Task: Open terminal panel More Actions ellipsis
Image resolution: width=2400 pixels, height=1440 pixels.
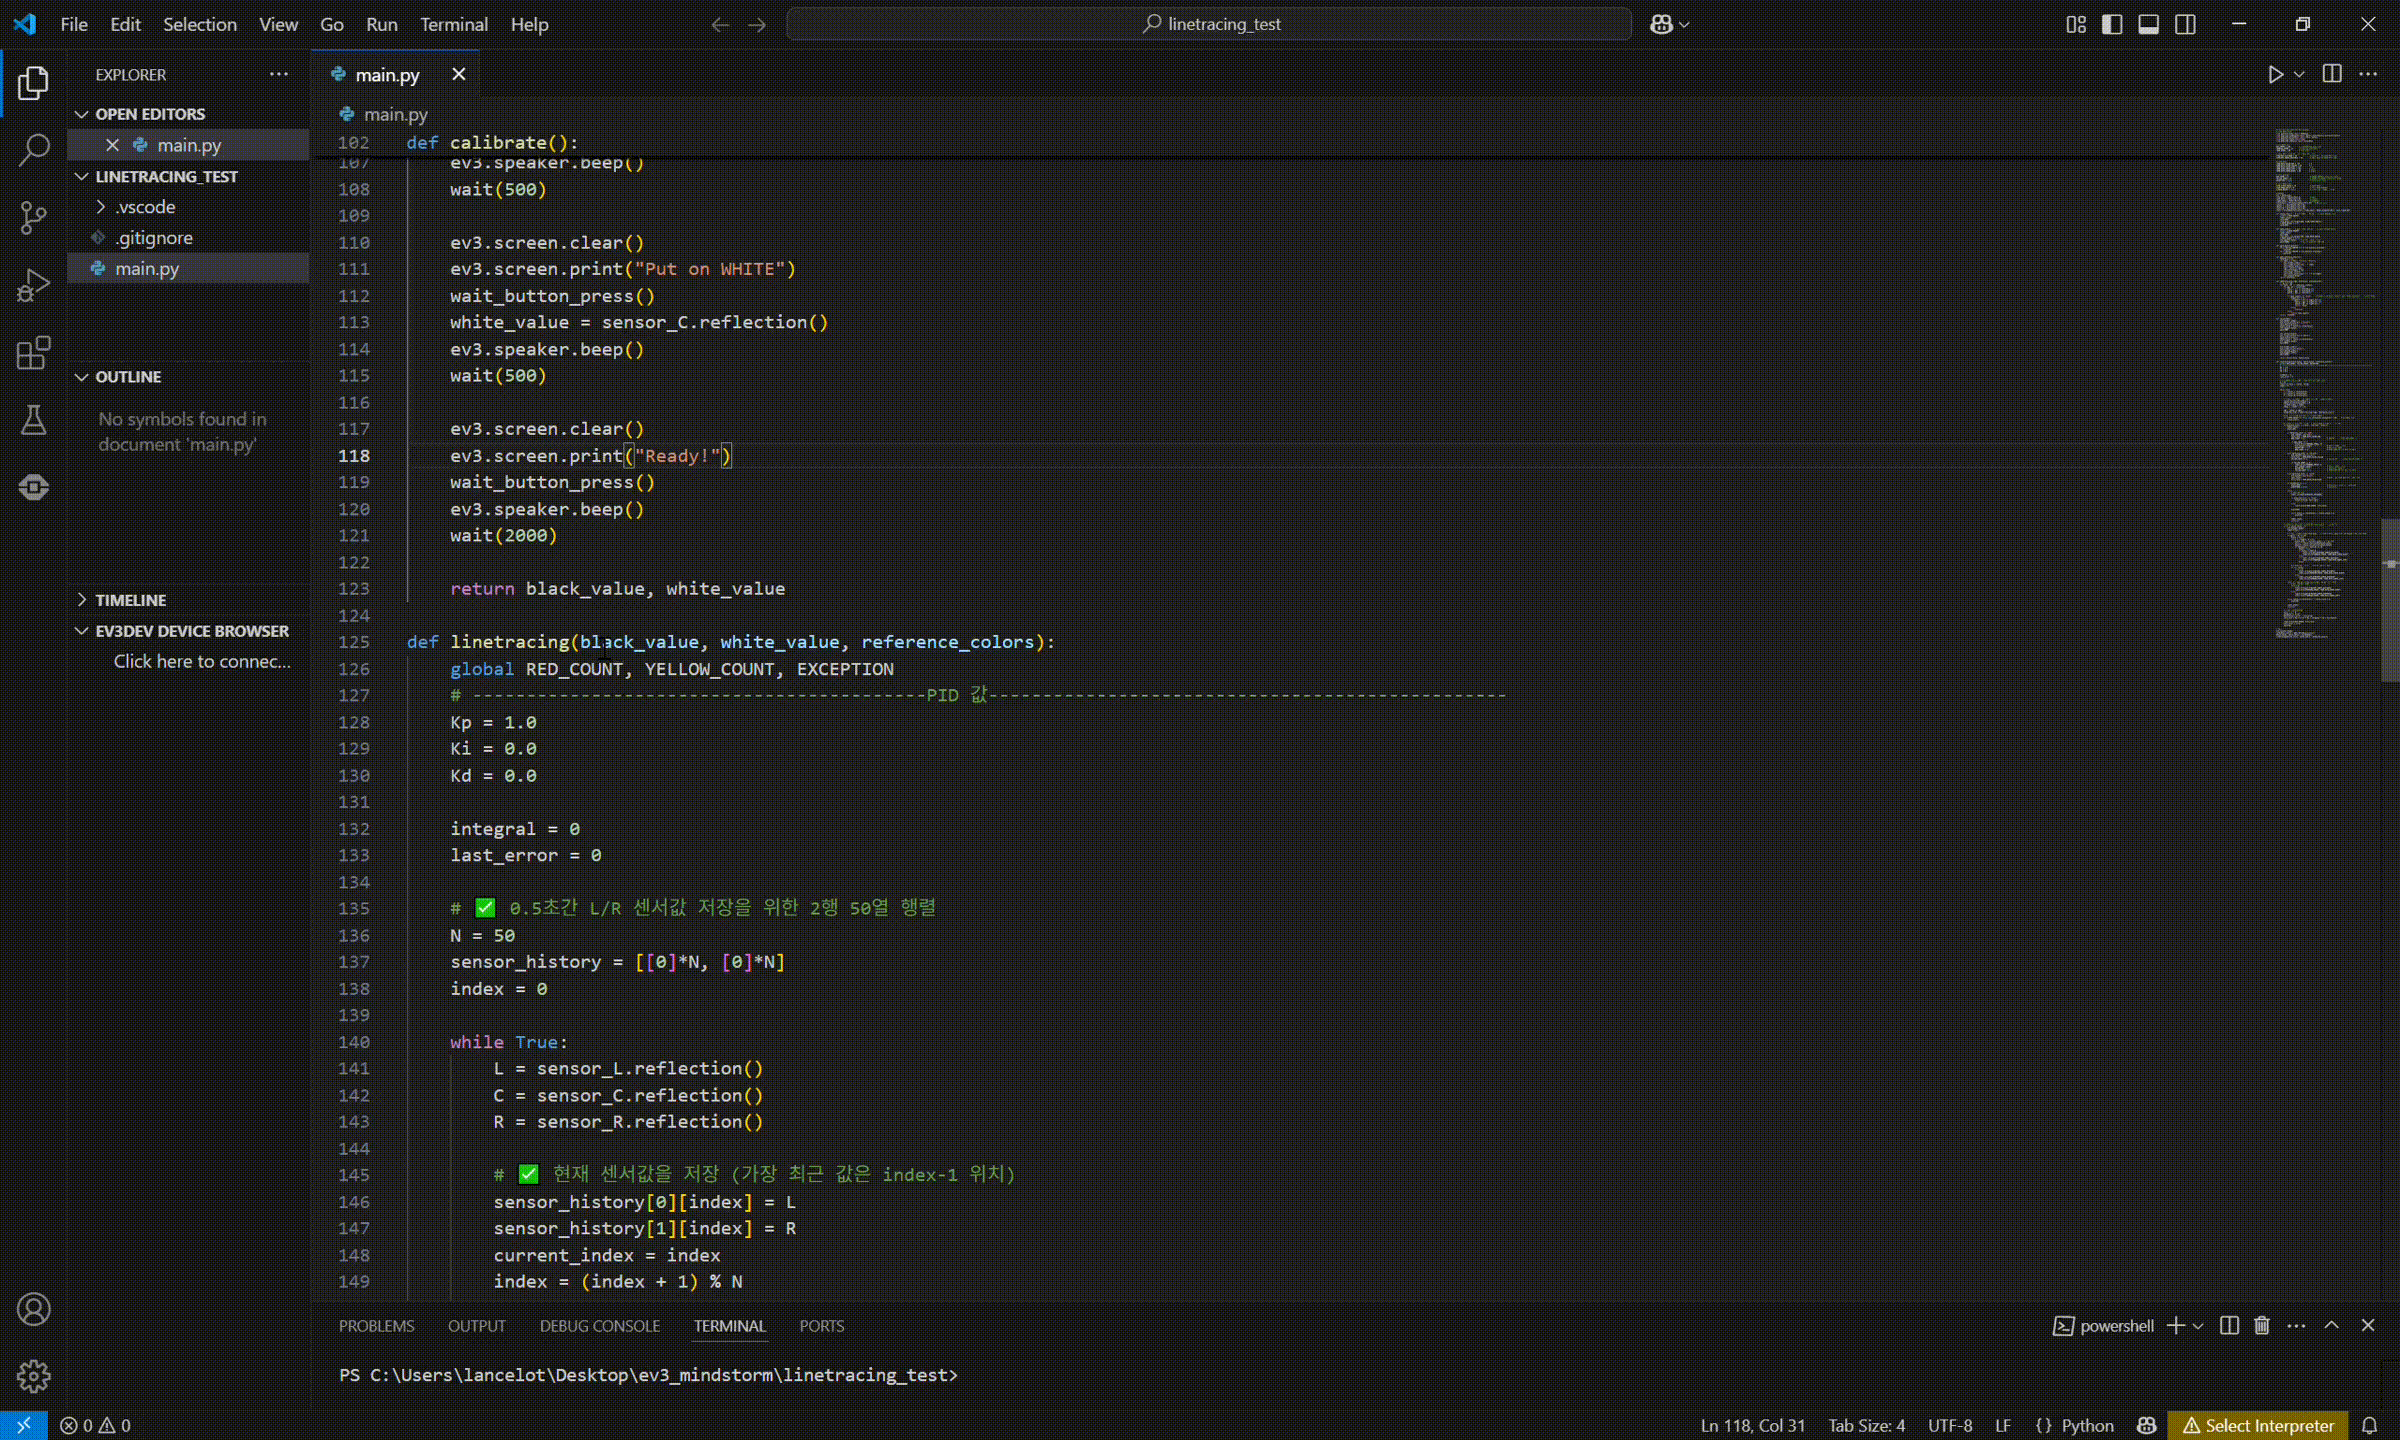Action: (2296, 1325)
